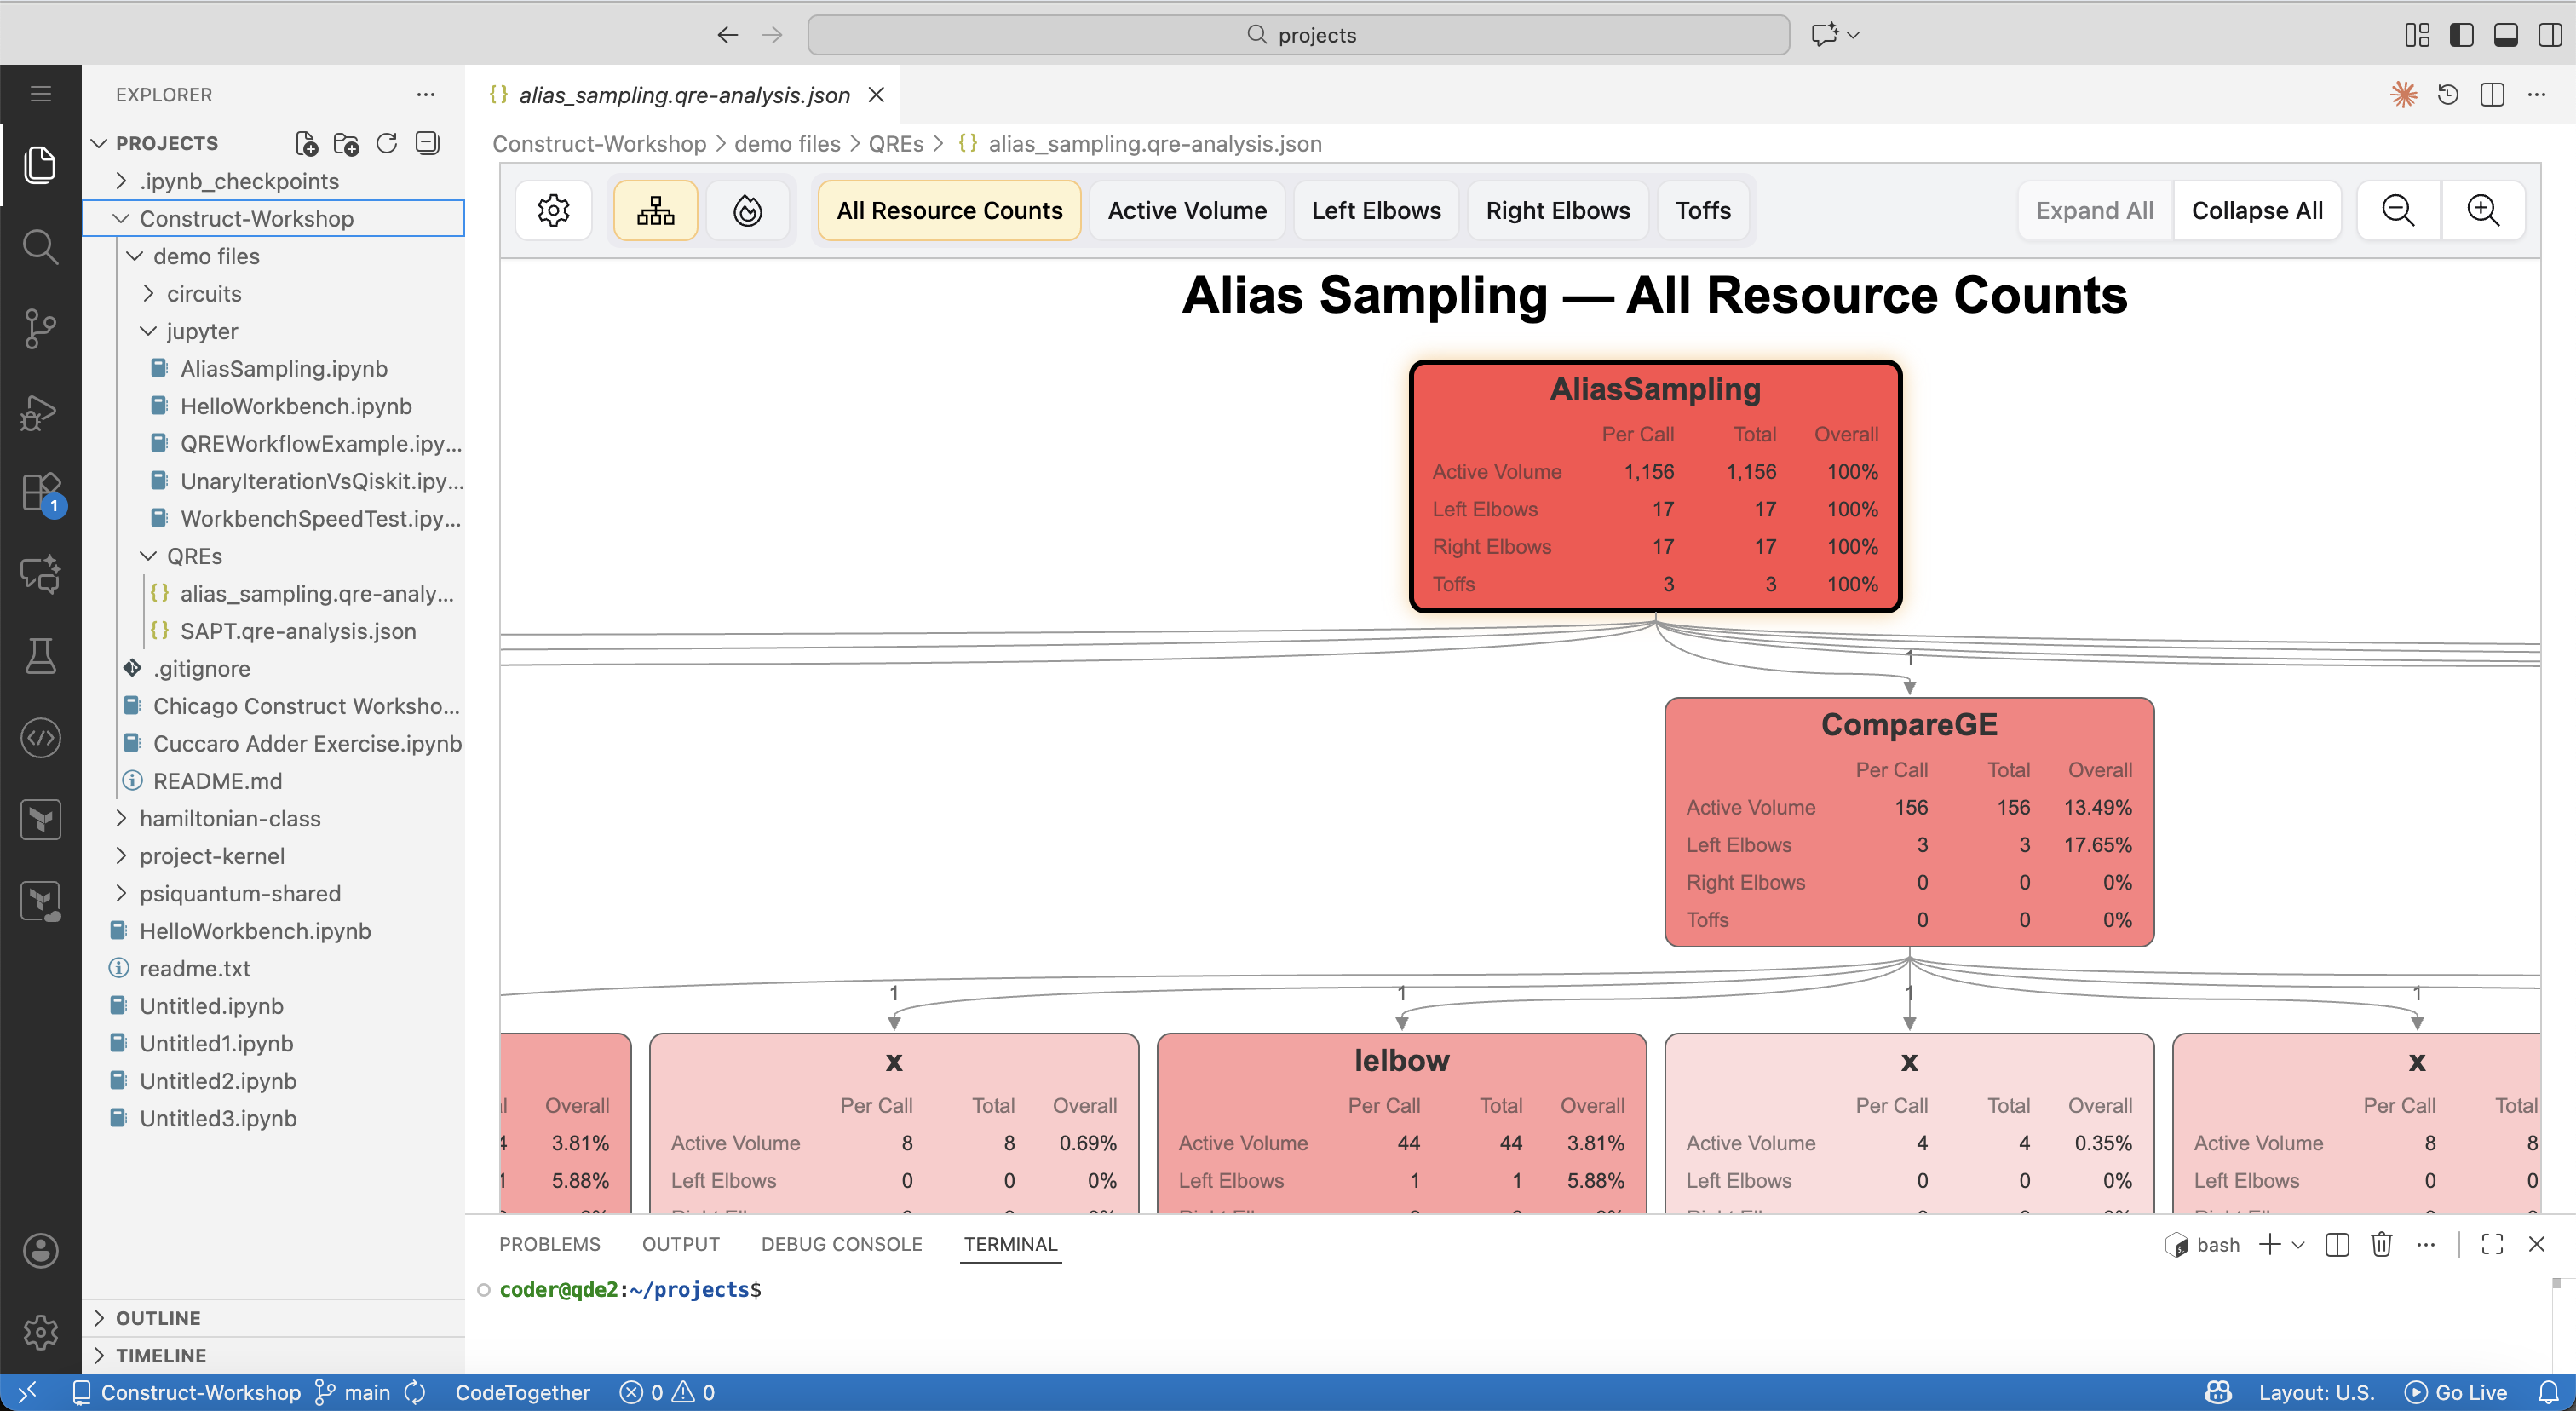Collapse the demo files folder
The height and width of the screenshot is (1411, 2576).
[x=273, y=256]
